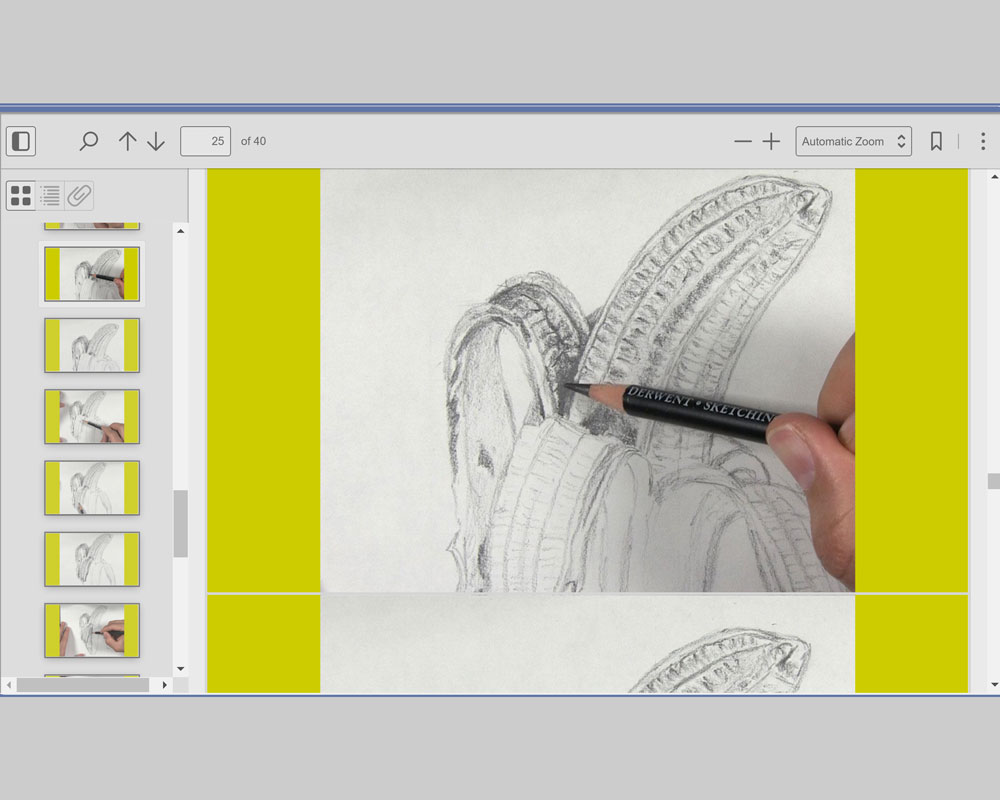Open the thumbnail five below the highlighted one
The image size is (1000, 800).
pos(92,630)
